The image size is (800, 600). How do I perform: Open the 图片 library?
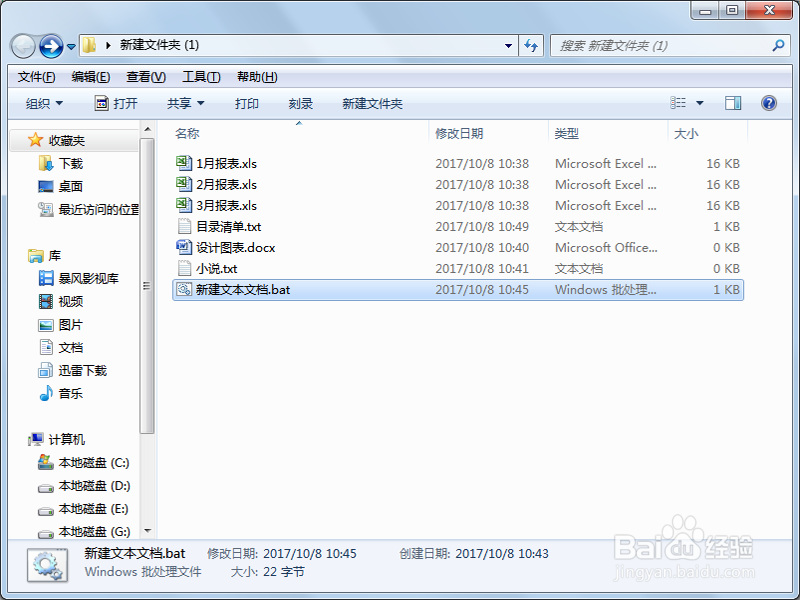[70, 324]
